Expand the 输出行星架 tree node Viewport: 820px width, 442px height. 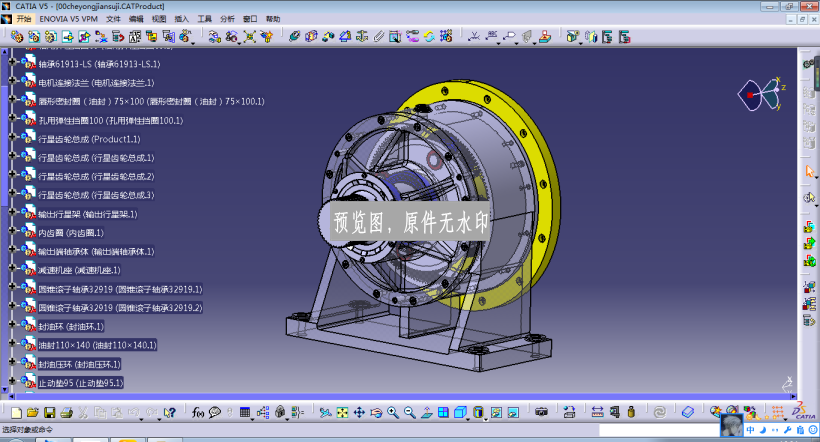12,212
